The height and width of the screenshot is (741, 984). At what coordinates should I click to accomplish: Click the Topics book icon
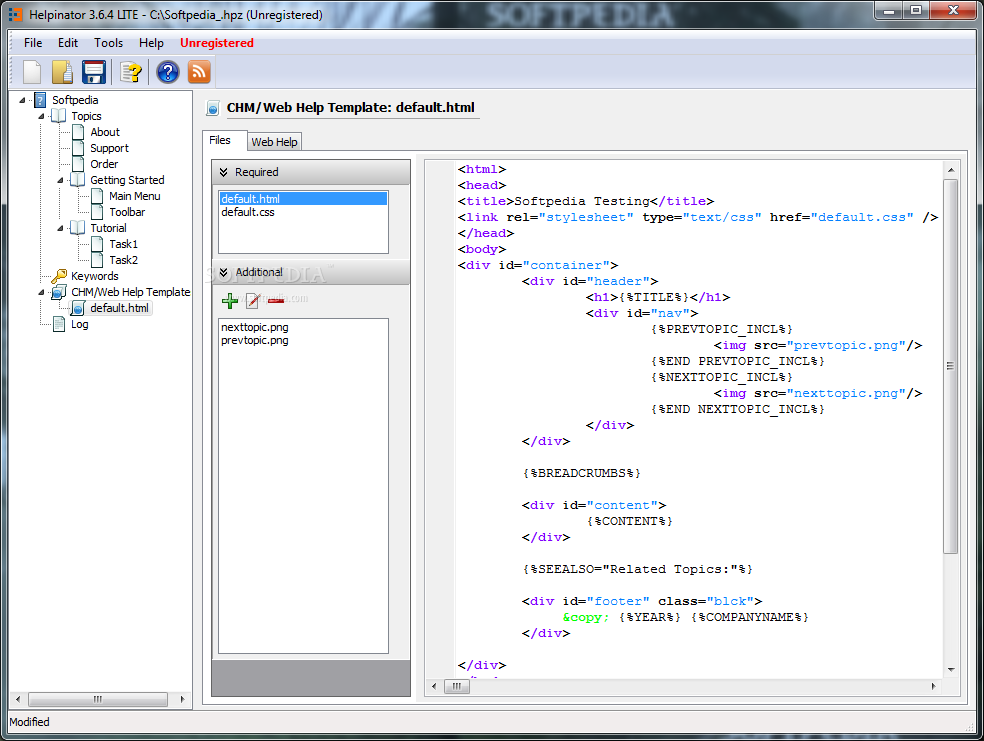(x=58, y=116)
